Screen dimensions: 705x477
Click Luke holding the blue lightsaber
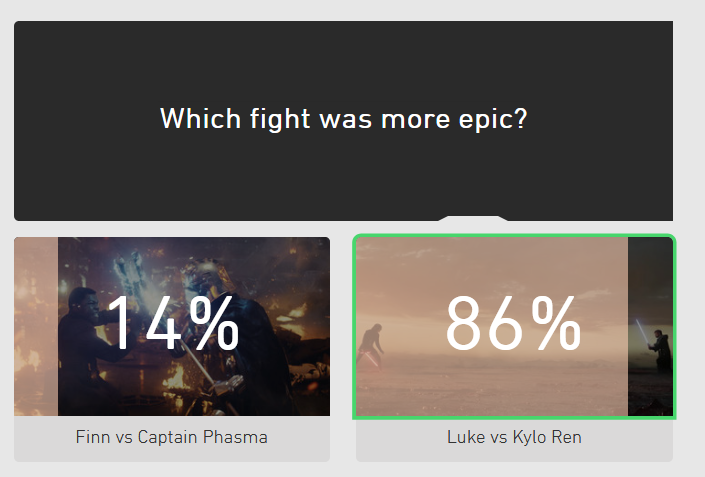[x=657, y=348]
